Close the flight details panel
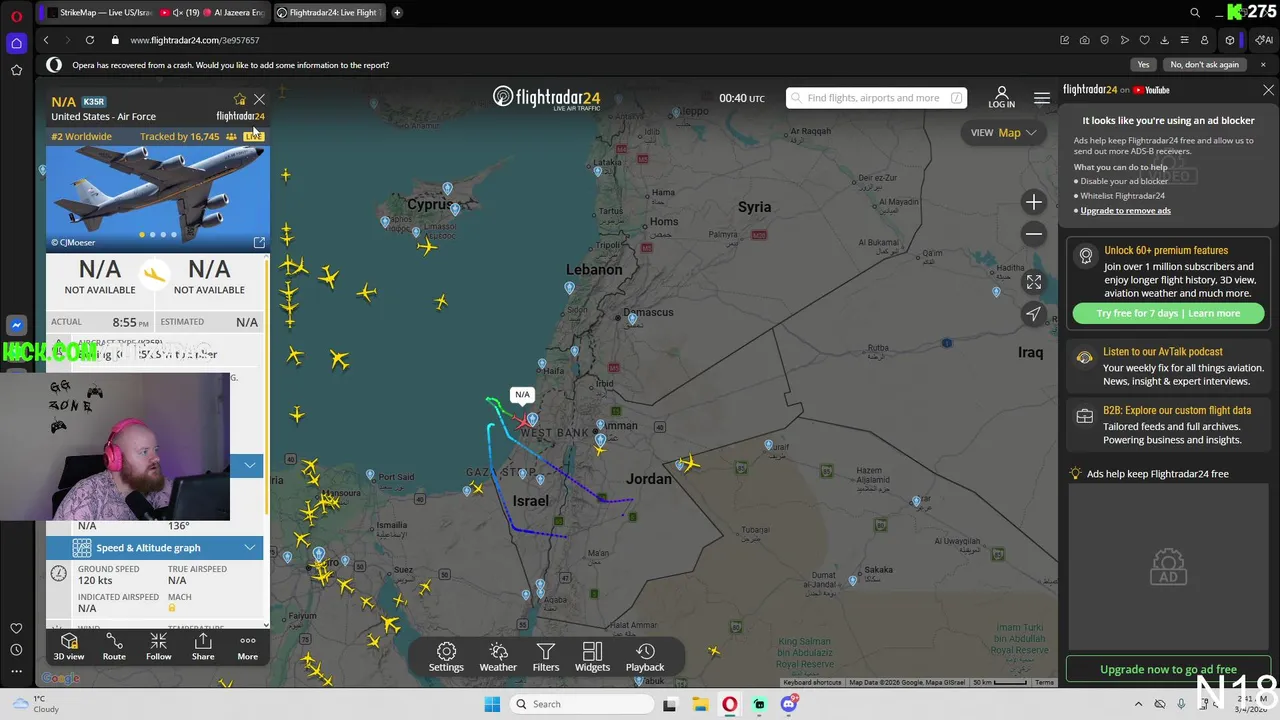Screen dimensions: 1280x720 pyautogui.click(x=259, y=99)
